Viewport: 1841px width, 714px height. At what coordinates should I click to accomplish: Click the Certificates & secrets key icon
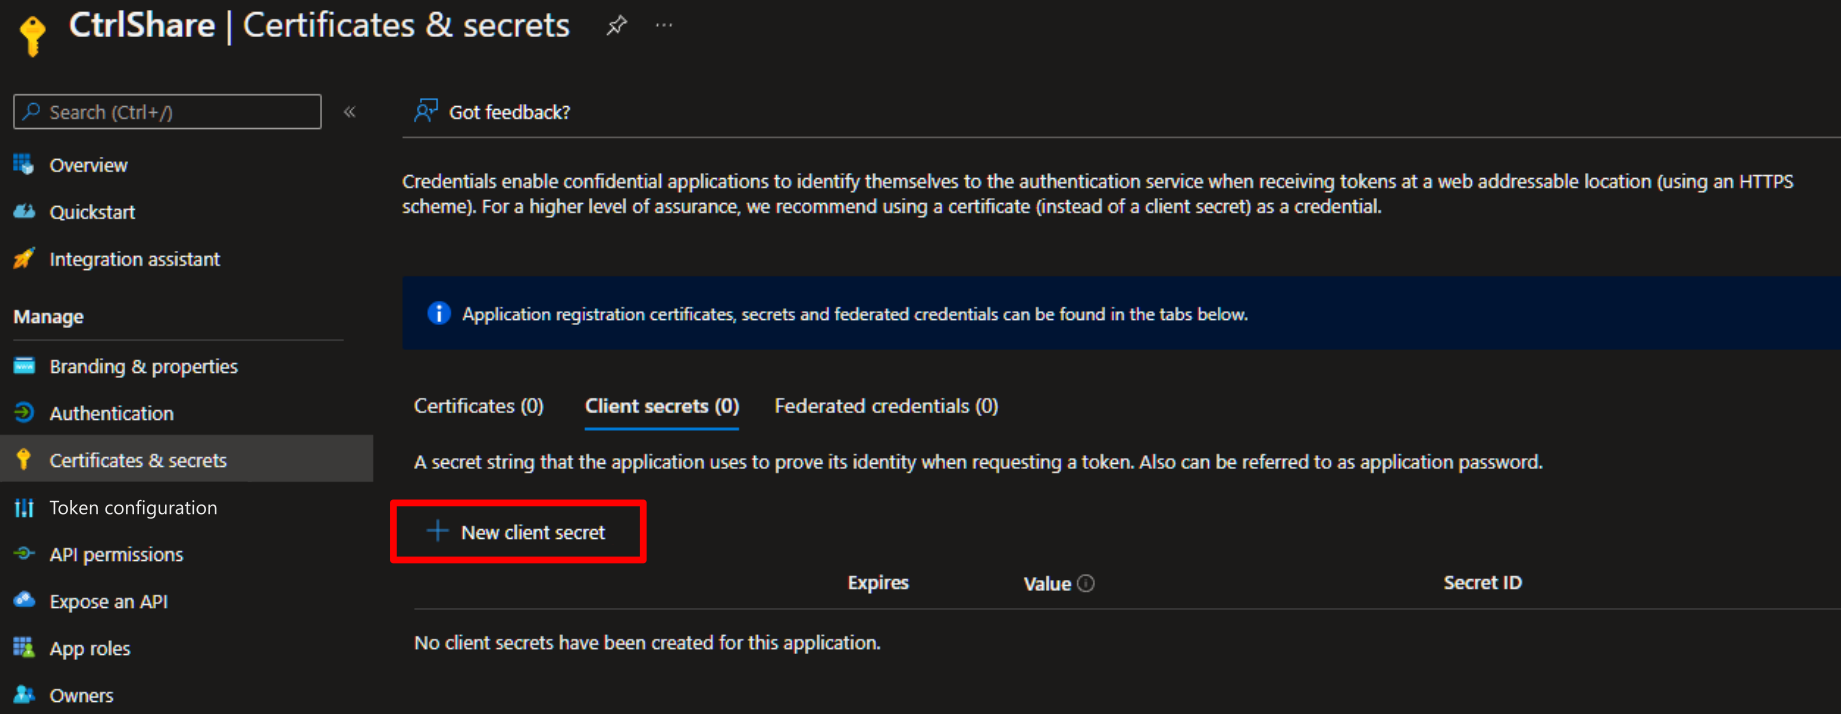click(x=24, y=459)
